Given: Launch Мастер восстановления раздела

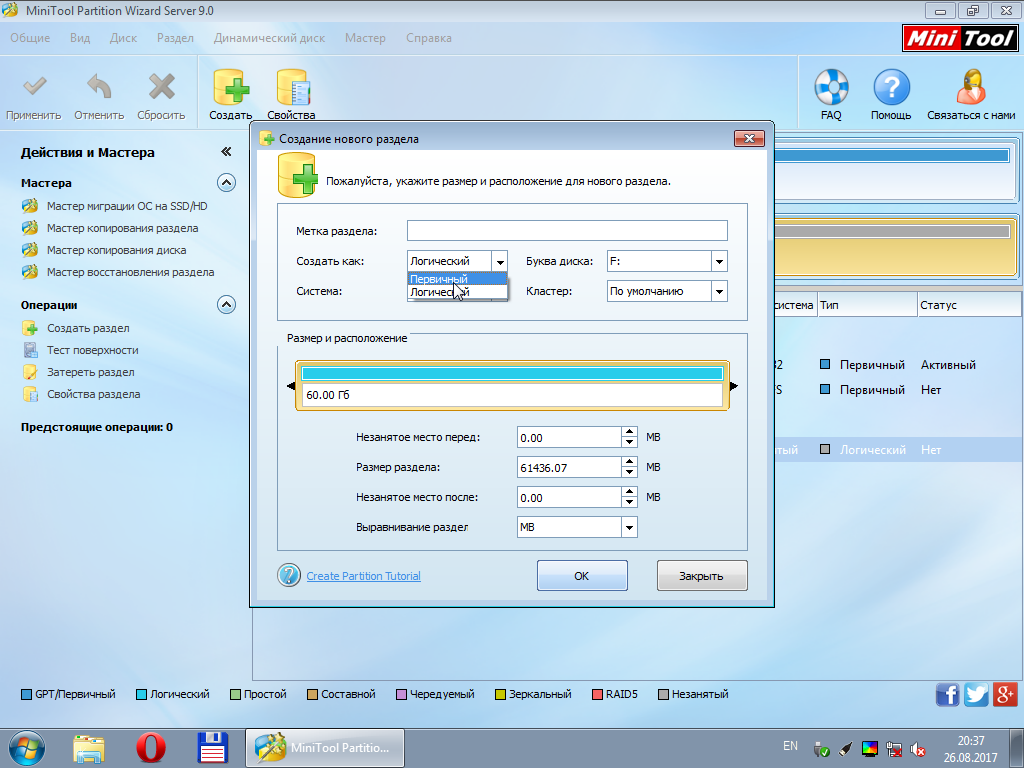Looking at the screenshot, I should point(130,272).
